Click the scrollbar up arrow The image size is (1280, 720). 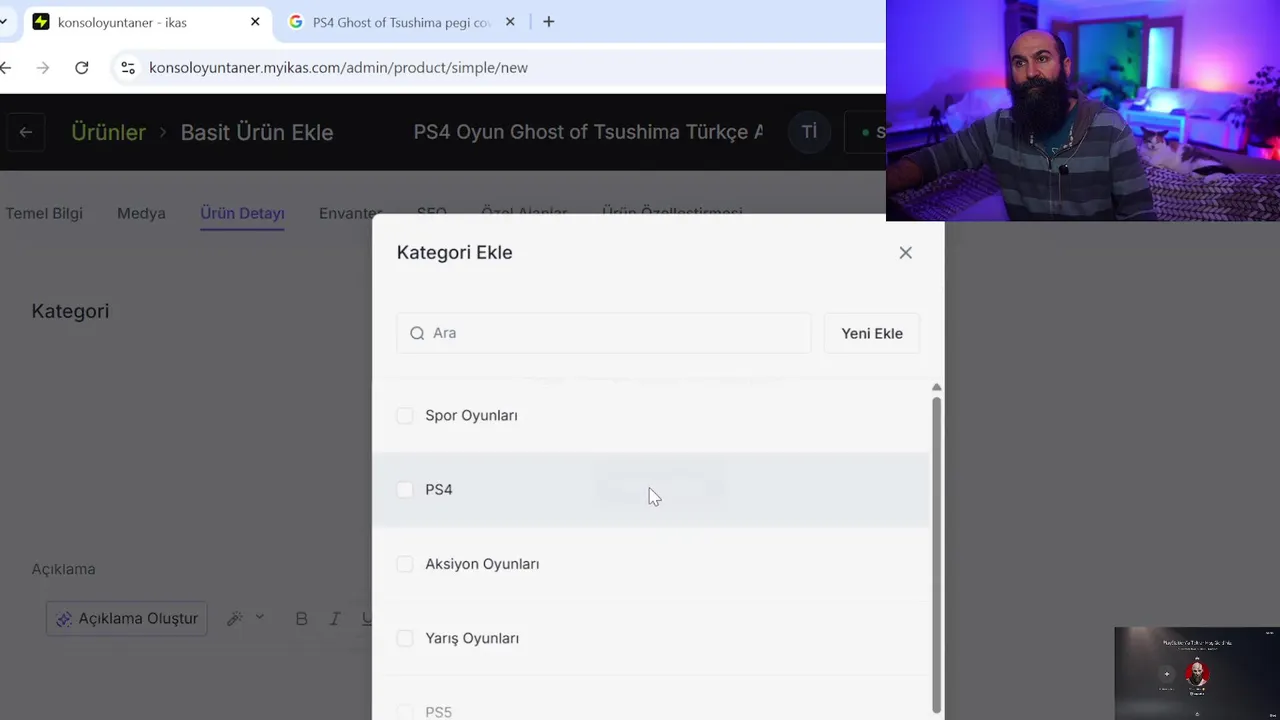point(936,388)
